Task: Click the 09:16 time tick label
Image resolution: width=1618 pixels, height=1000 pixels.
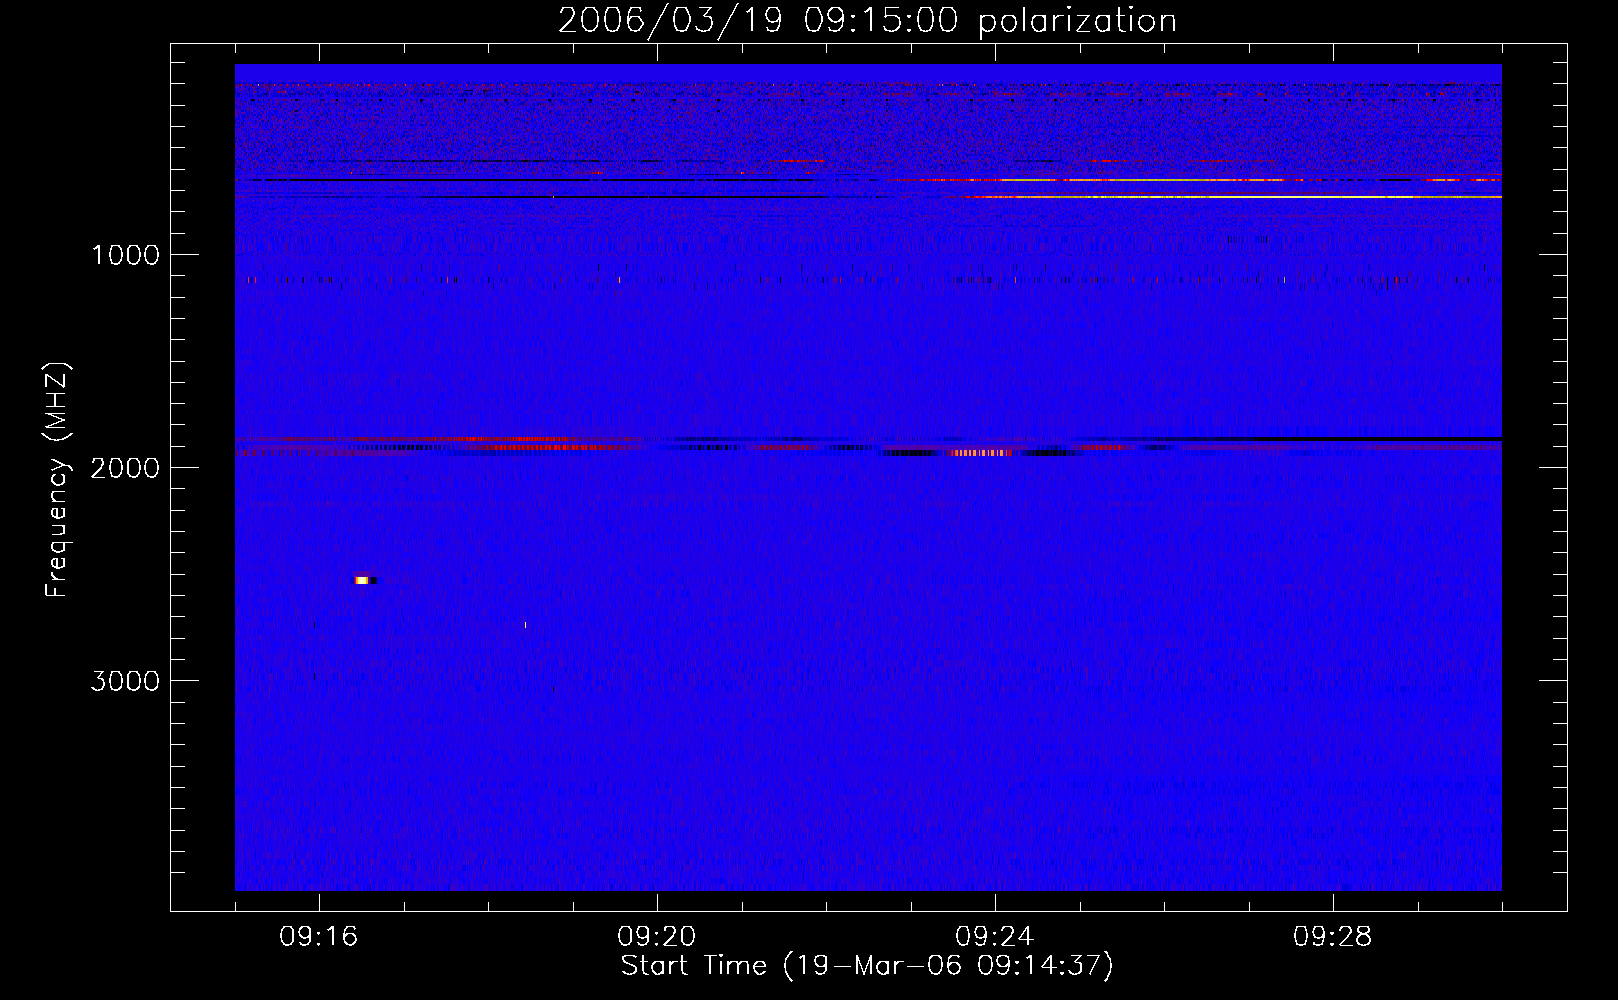Action: pos(319,937)
